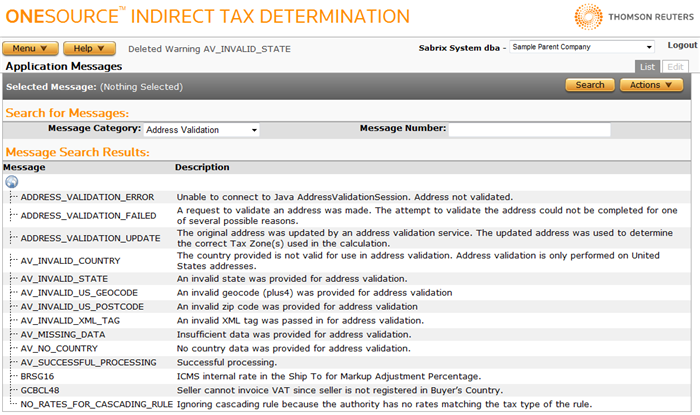Screen dimensions: 700x415
Task: Click the blue root tree icon above results
Action: click(x=11, y=182)
